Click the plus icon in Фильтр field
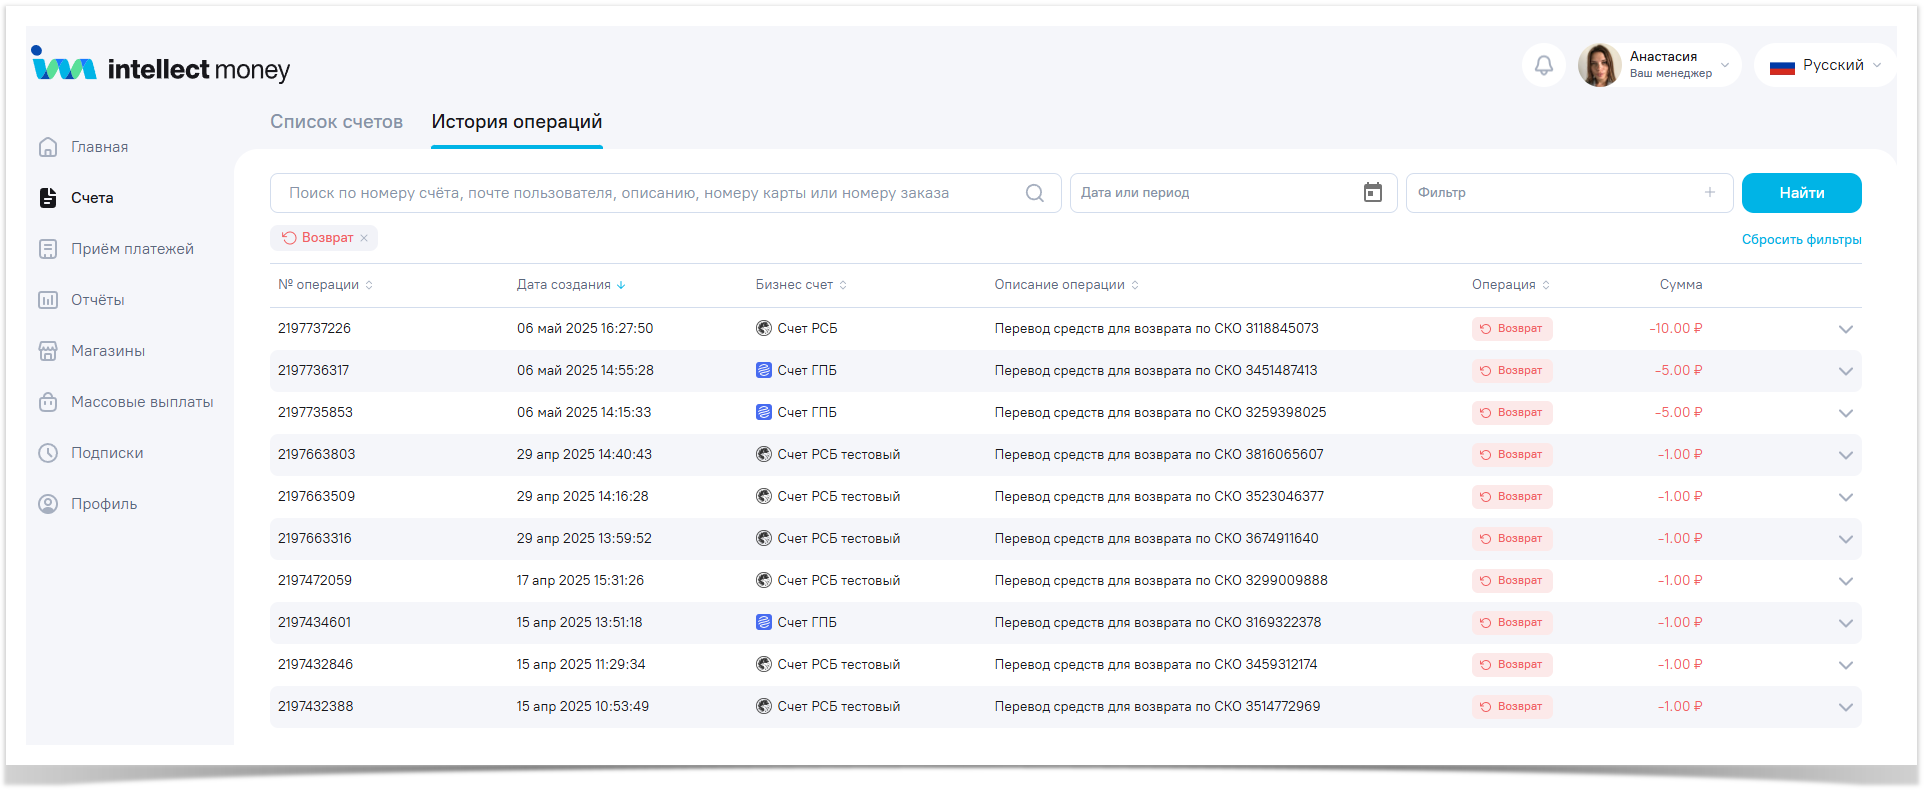This screenshot has width=1931, height=794. pyautogui.click(x=1709, y=193)
